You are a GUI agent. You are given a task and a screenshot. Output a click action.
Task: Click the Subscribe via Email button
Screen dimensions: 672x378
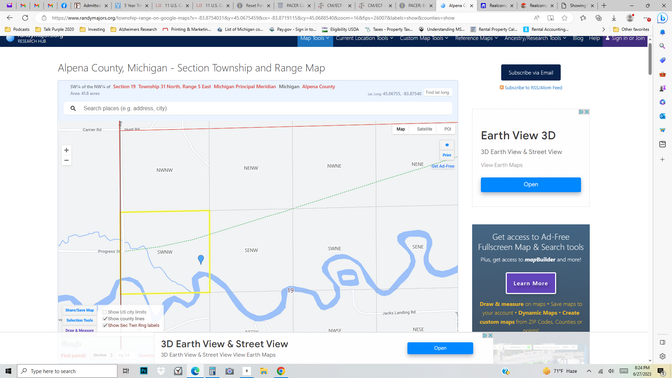[x=531, y=72]
